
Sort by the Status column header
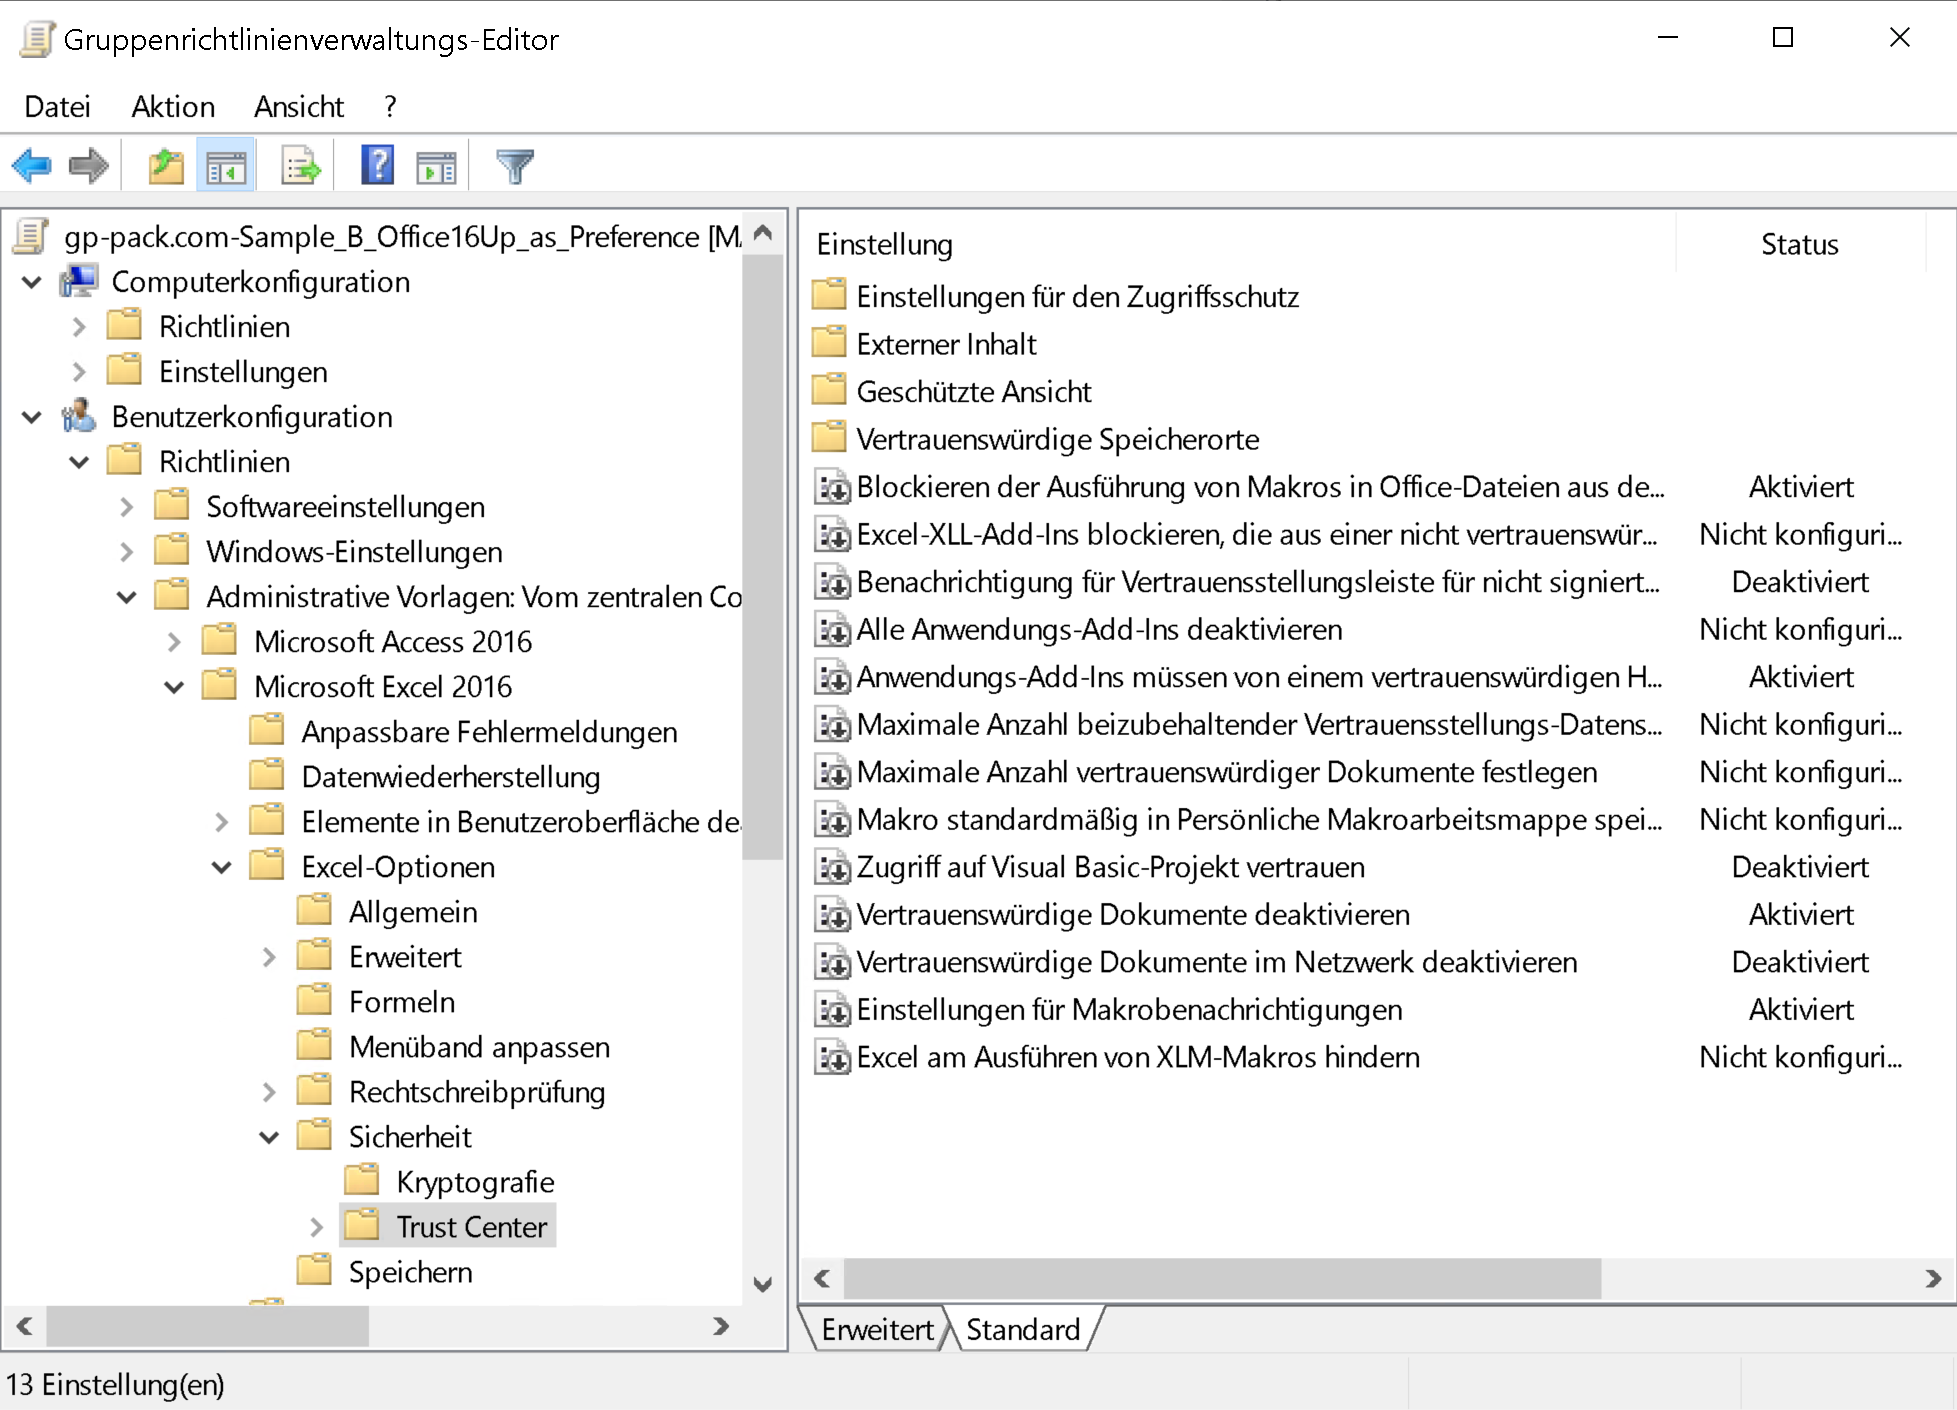(1800, 244)
